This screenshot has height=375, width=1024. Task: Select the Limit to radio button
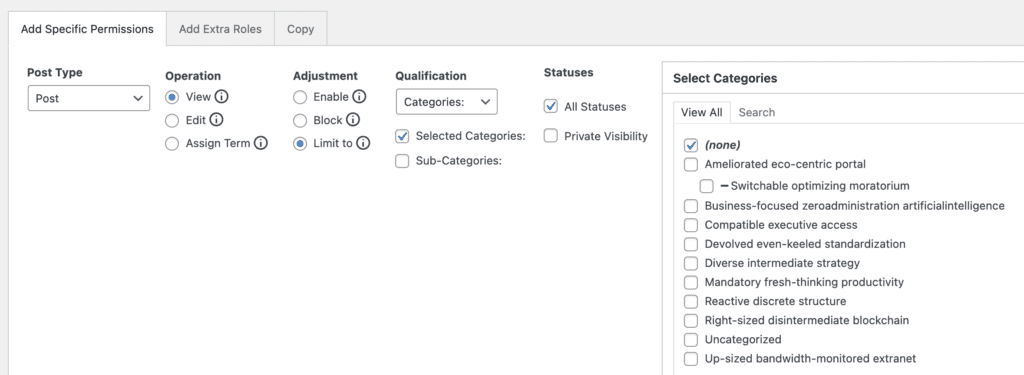click(x=300, y=144)
